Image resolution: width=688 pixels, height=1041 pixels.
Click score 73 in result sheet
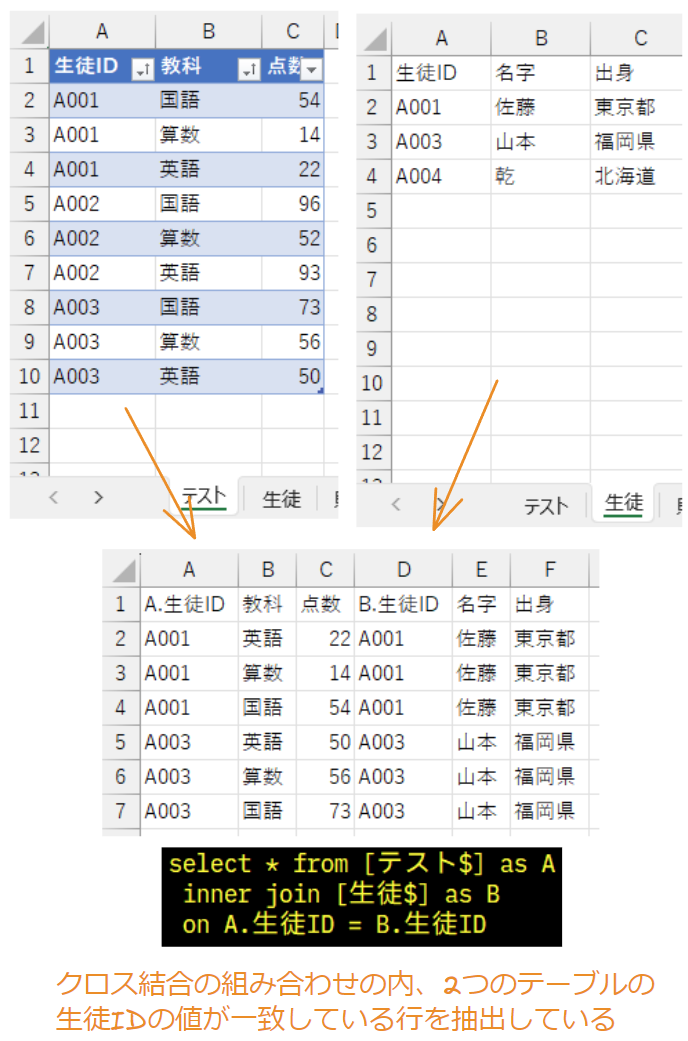coord(325,811)
